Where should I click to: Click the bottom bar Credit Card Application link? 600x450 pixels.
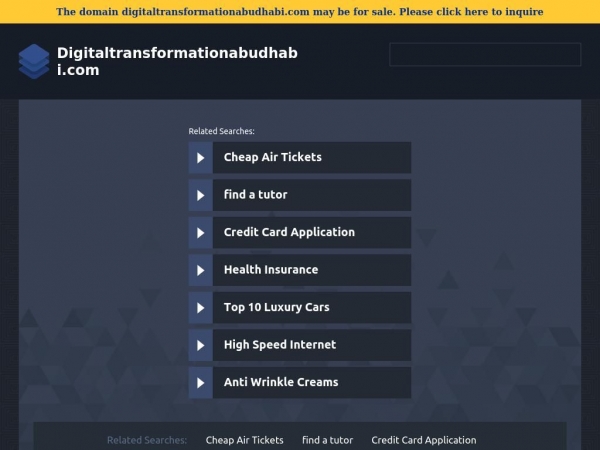(424, 440)
